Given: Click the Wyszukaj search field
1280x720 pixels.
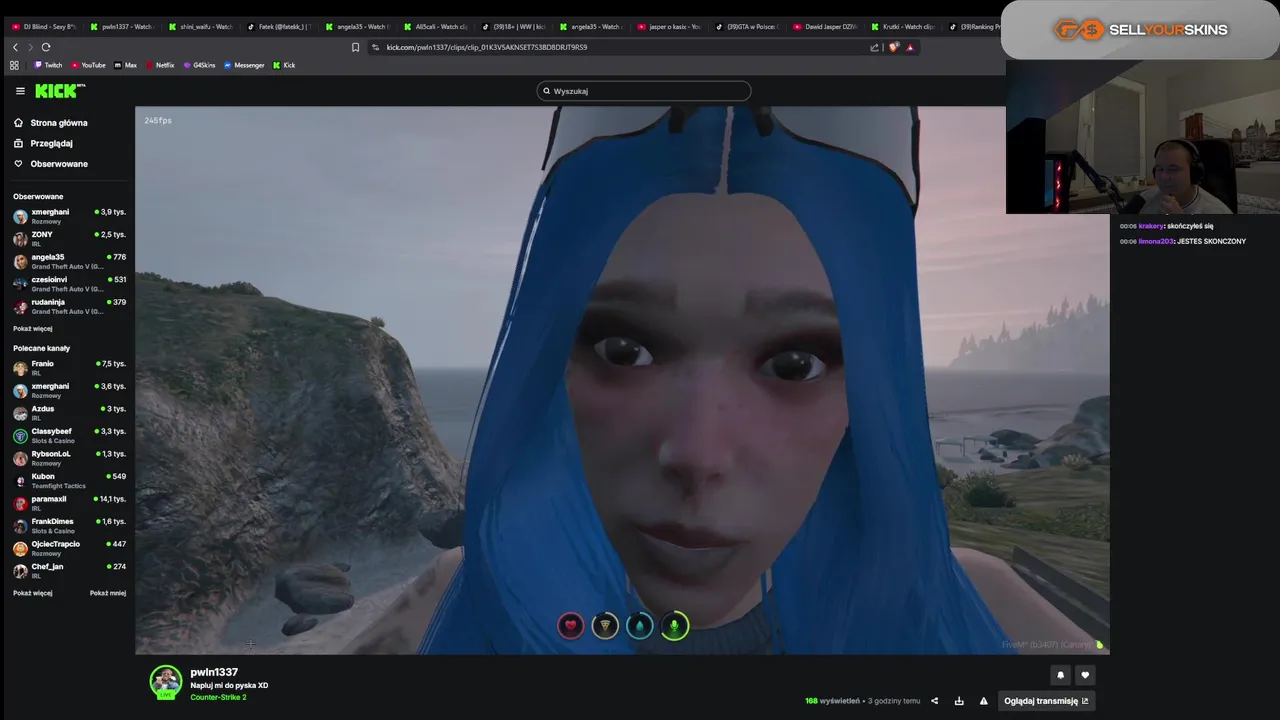Looking at the screenshot, I should coord(643,91).
